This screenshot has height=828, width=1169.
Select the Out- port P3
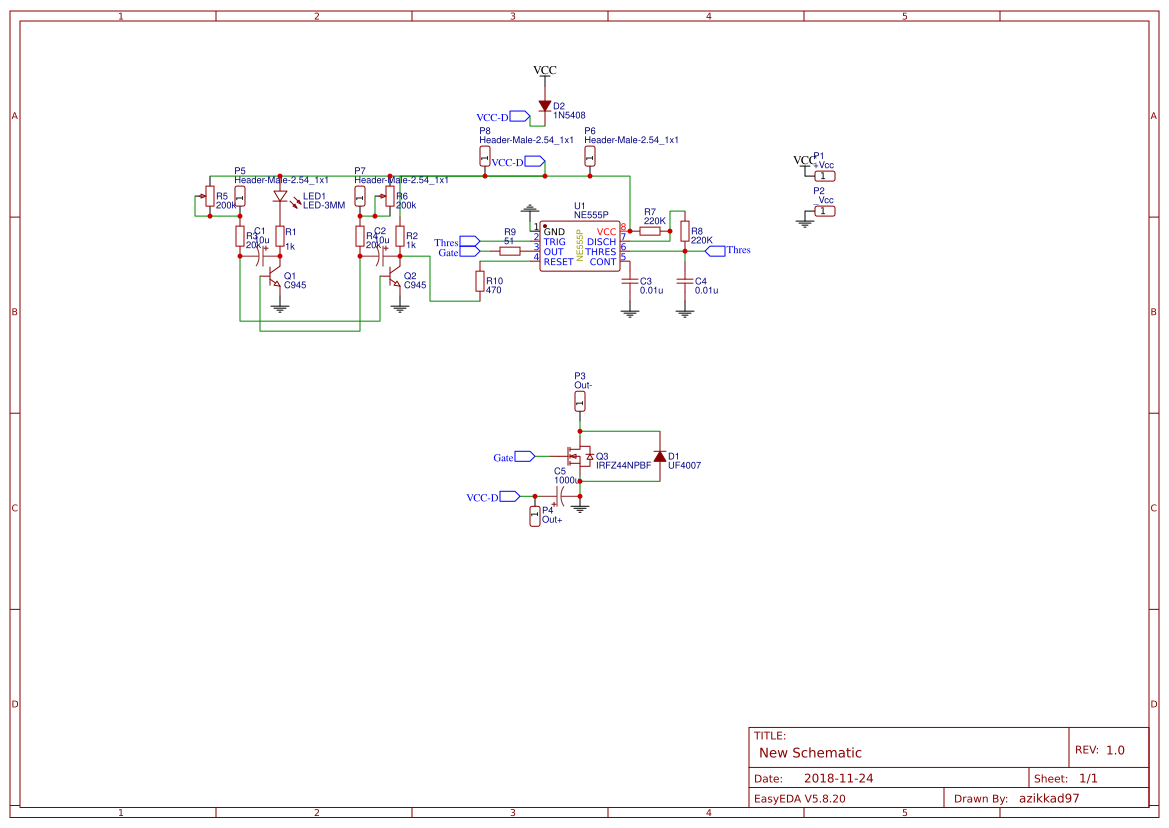[x=579, y=399]
